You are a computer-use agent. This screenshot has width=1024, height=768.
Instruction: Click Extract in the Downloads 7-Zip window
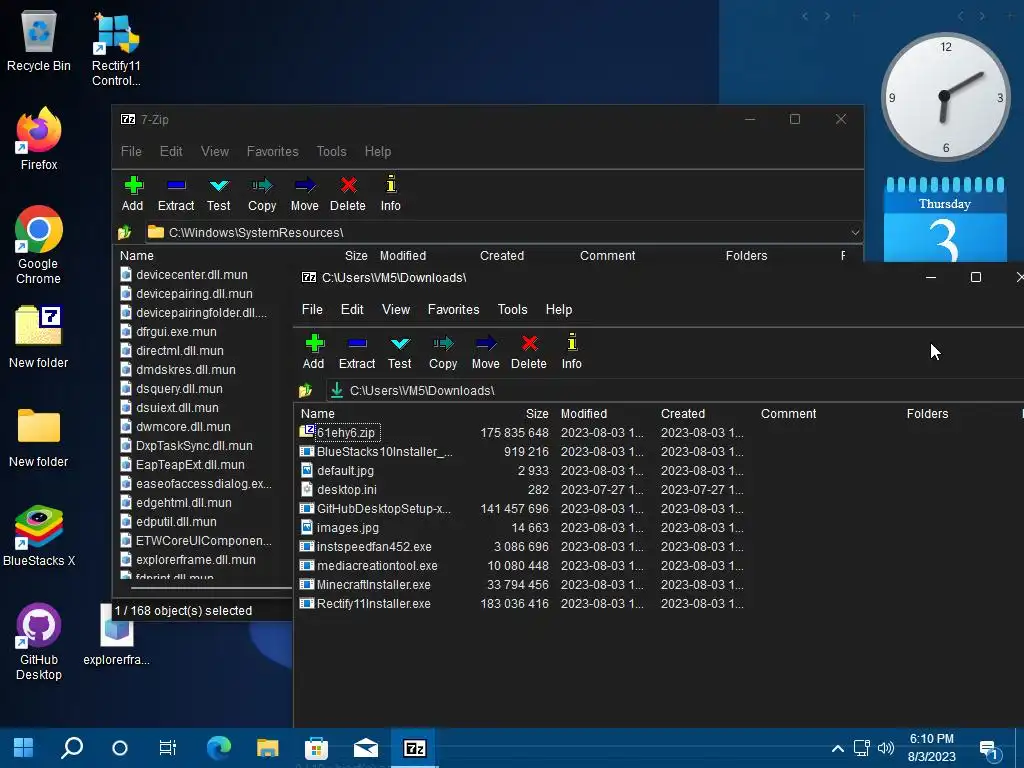pos(357,352)
